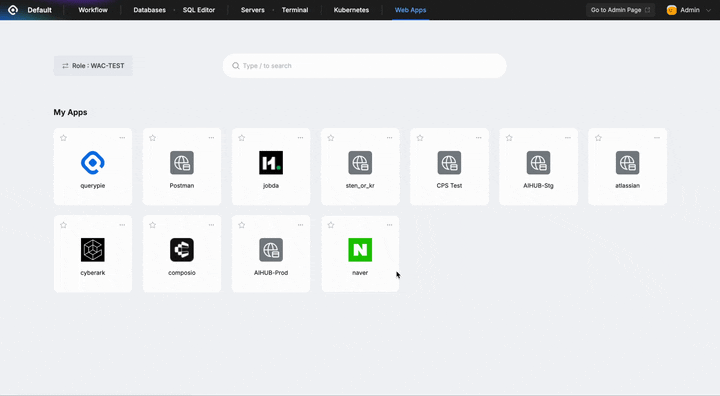Show more options for AIHUB-Prod
Image resolution: width=720 pixels, height=396 pixels.
point(300,225)
